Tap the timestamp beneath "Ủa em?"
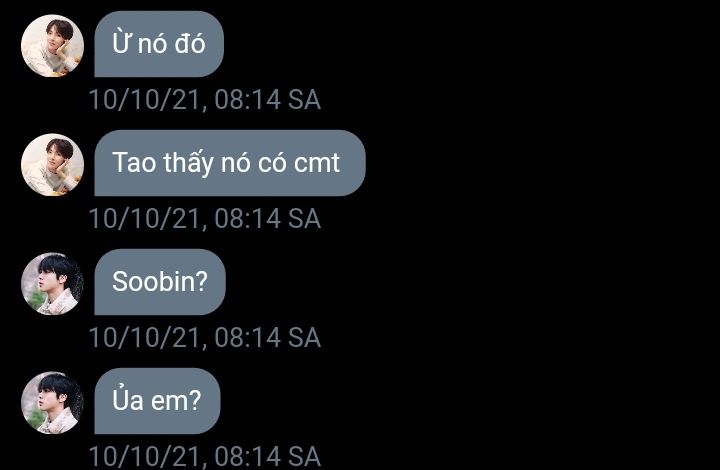This screenshot has width=720, height=470. [x=205, y=456]
